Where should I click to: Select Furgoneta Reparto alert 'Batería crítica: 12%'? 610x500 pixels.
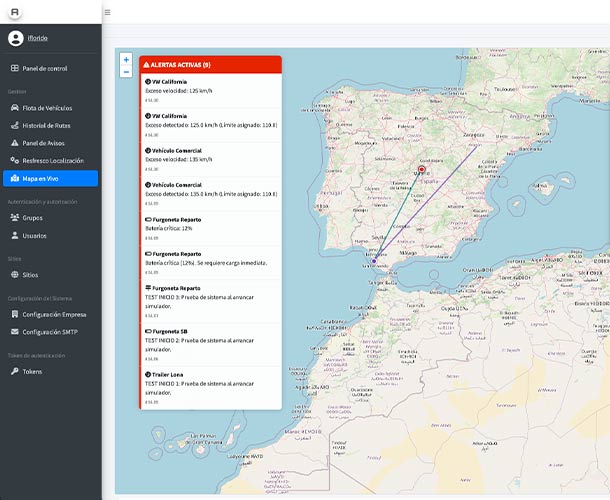[211, 228]
